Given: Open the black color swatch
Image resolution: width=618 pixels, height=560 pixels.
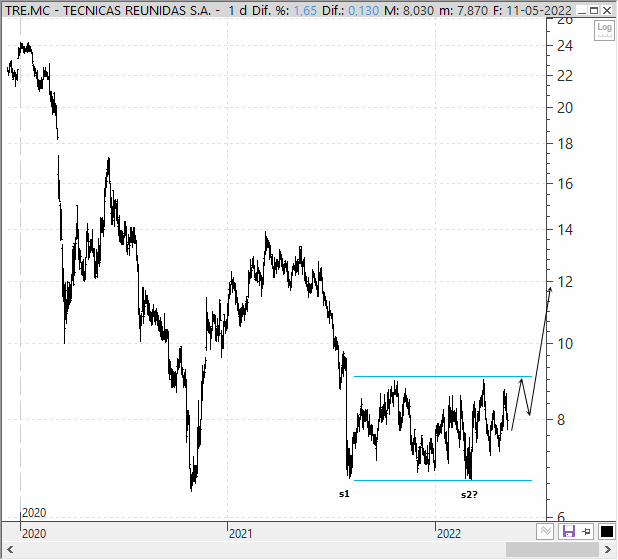Looking at the screenshot, I should tap(607, 532).
